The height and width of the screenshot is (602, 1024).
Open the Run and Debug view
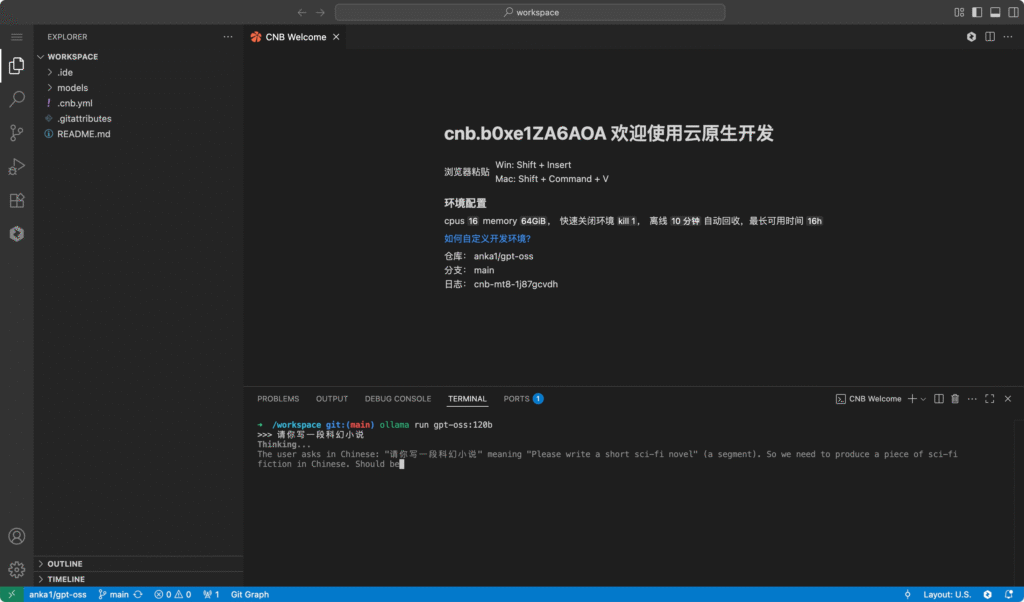point(16,166)
